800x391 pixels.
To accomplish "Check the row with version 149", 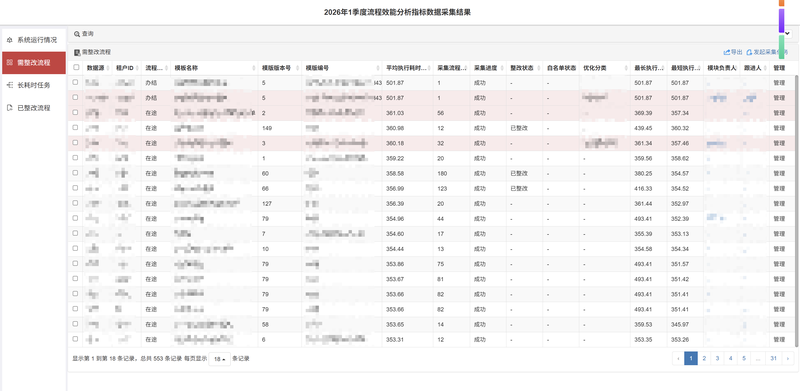I will pos(76,128).
